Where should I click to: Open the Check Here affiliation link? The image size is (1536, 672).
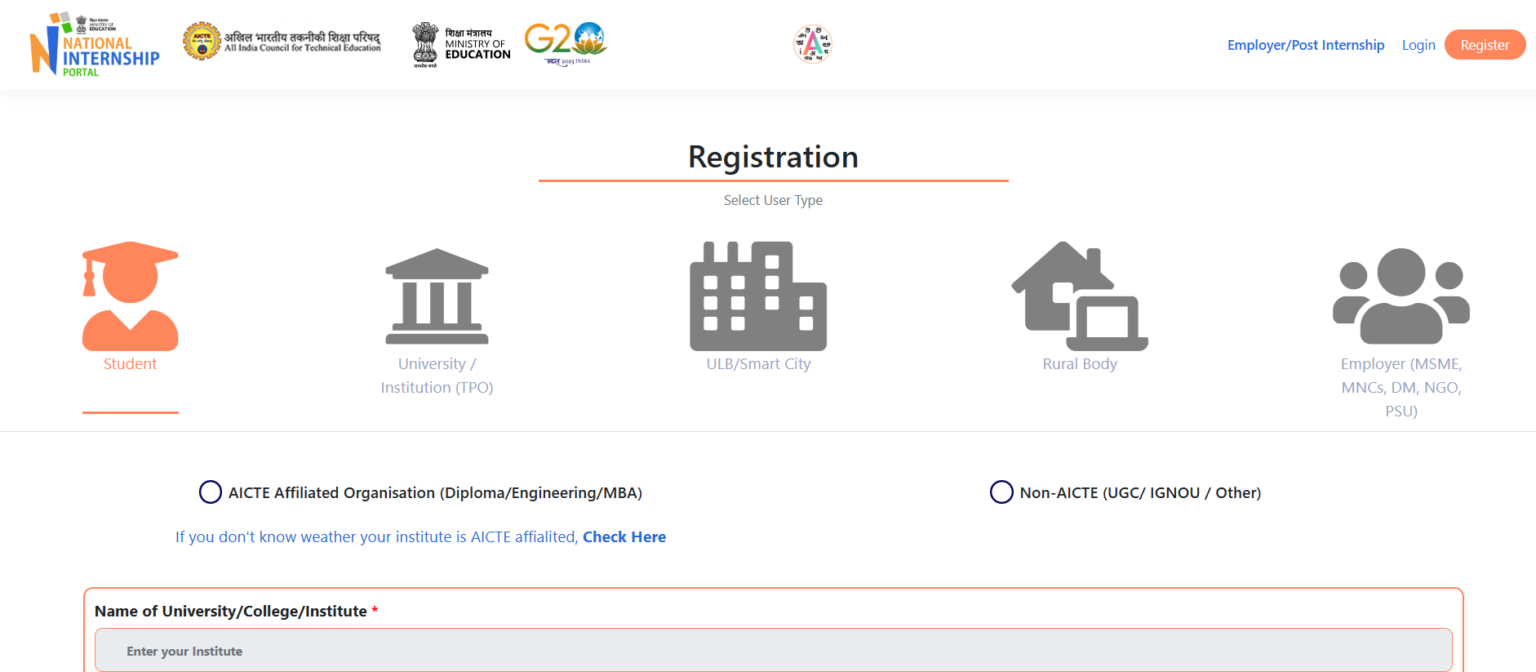(624, 536)
